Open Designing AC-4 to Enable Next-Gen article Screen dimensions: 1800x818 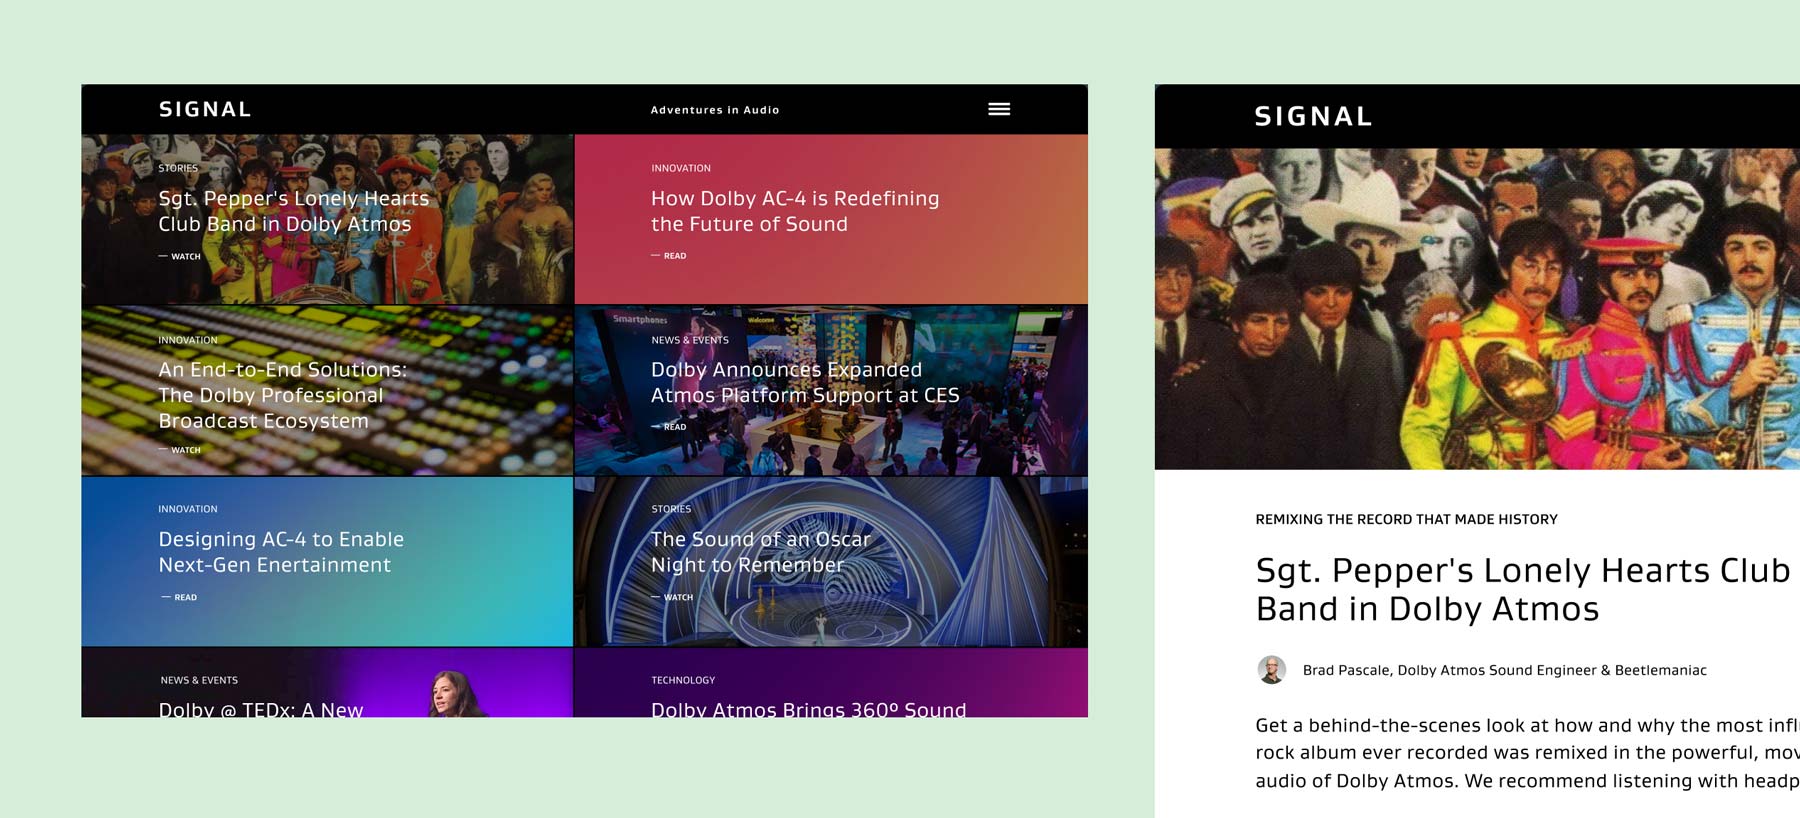(281, 552)
